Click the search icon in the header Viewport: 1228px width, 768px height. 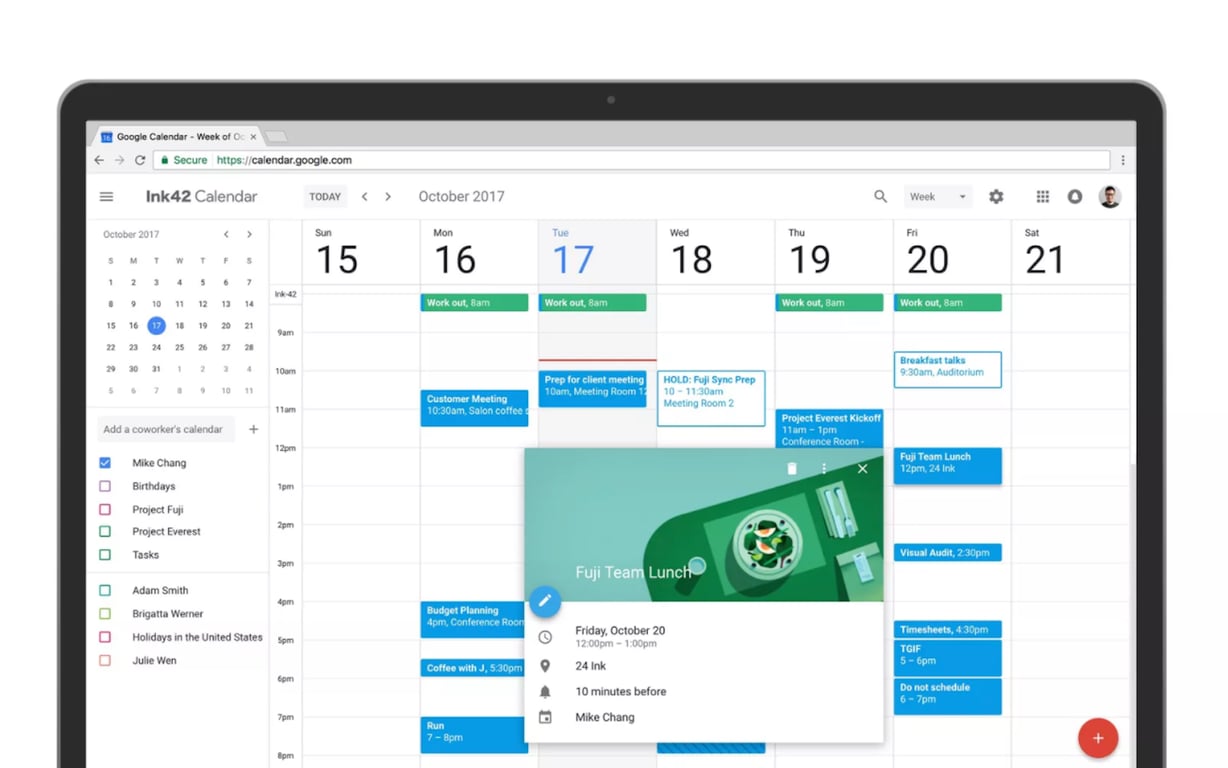click(x=880, y=196)
